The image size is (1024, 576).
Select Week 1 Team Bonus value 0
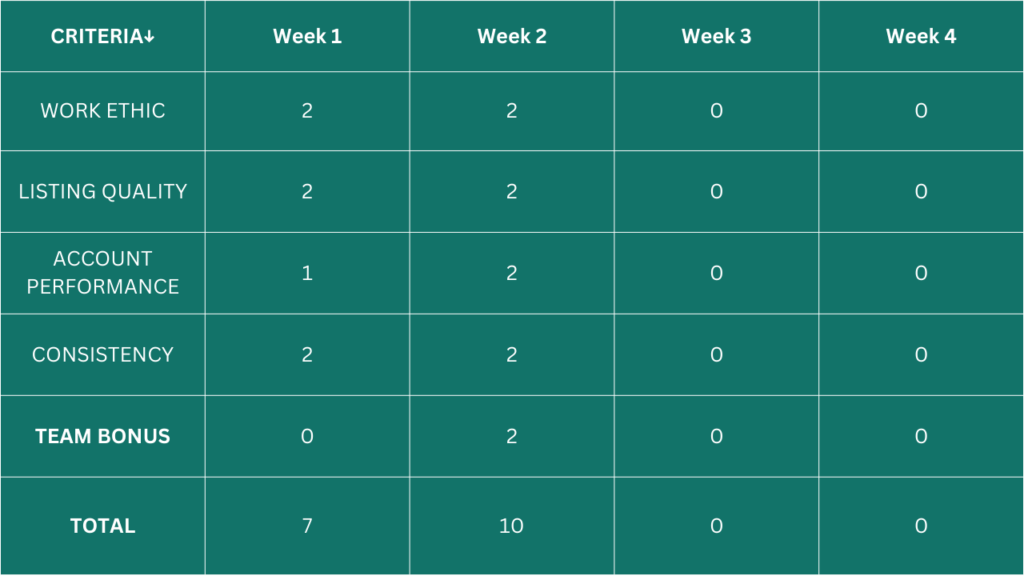(307, 436)
